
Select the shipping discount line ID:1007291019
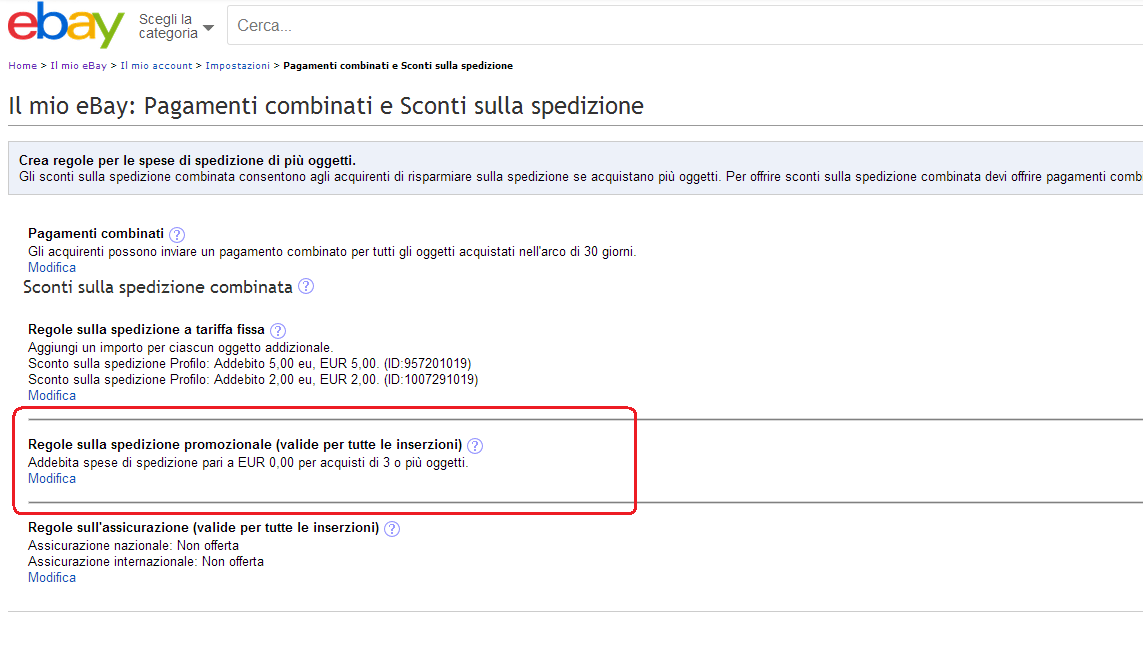point(253,380)
